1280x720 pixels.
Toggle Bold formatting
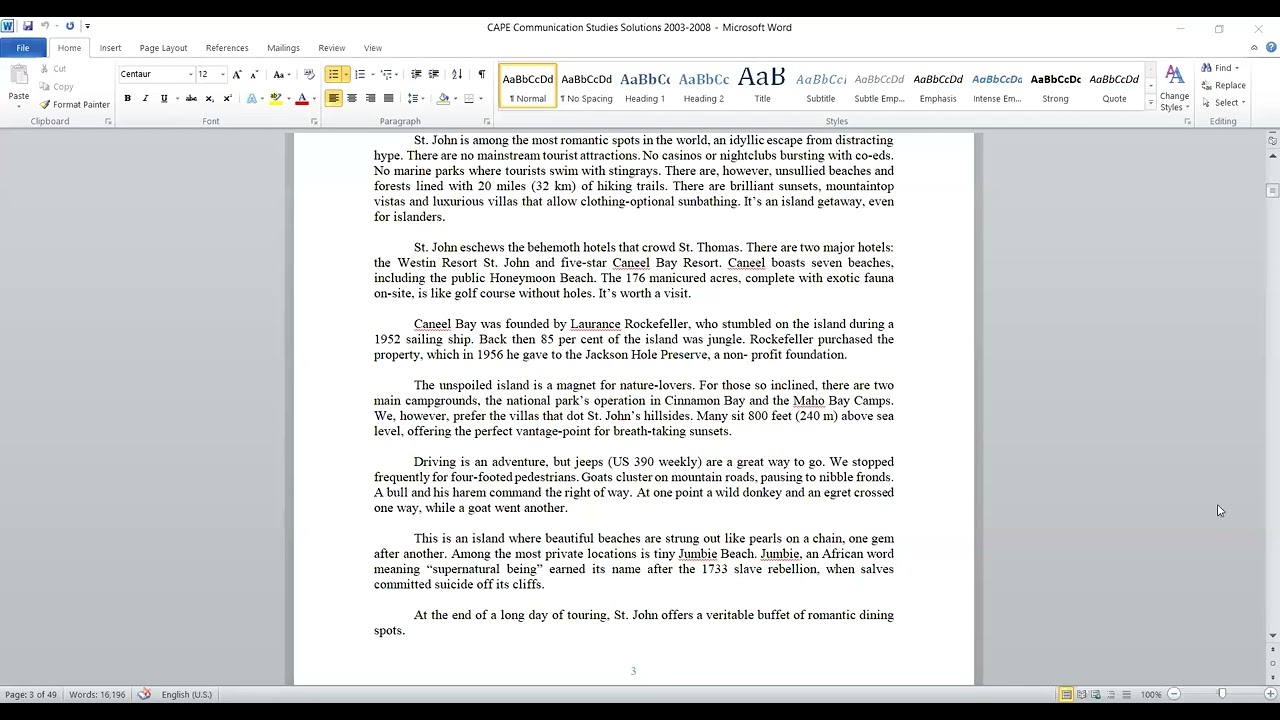127,98
